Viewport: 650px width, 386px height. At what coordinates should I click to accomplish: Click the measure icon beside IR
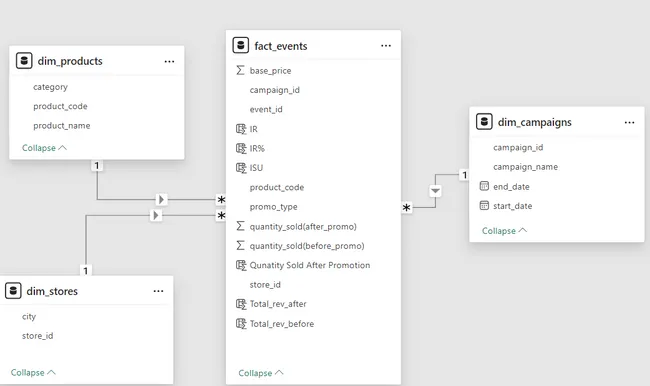(x=241, y=129)
